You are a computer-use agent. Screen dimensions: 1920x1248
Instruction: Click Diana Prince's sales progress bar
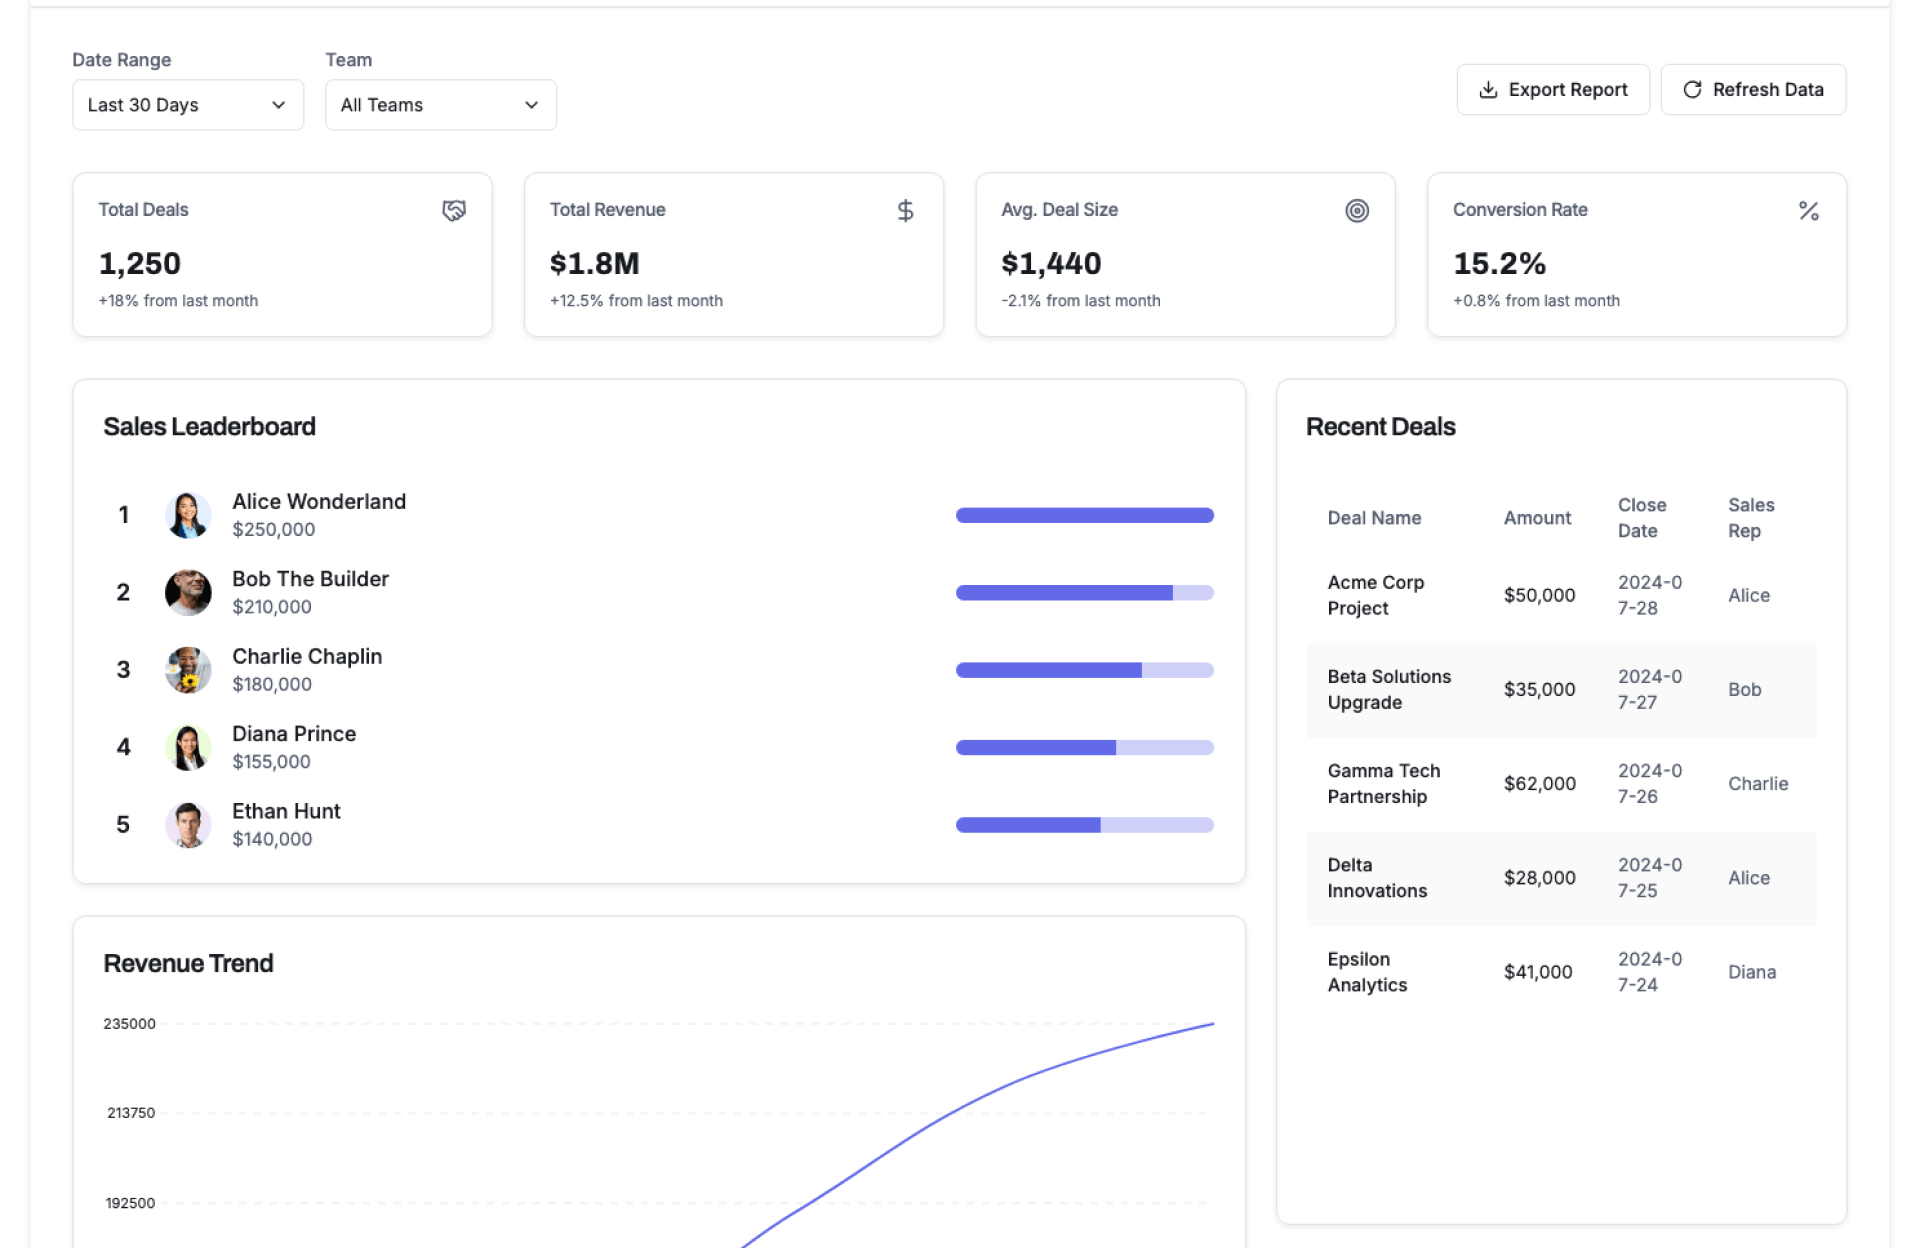(x=1084, y=747)
